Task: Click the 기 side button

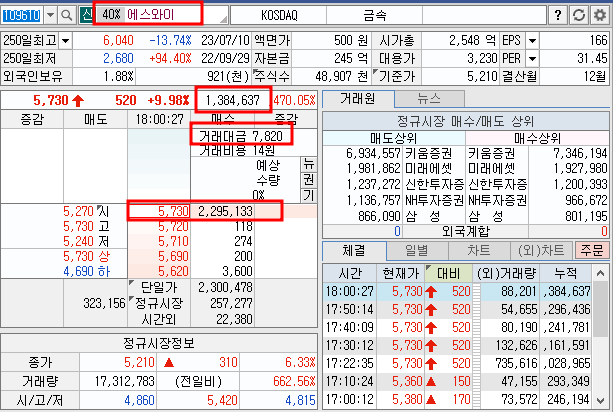Action: 308,195
